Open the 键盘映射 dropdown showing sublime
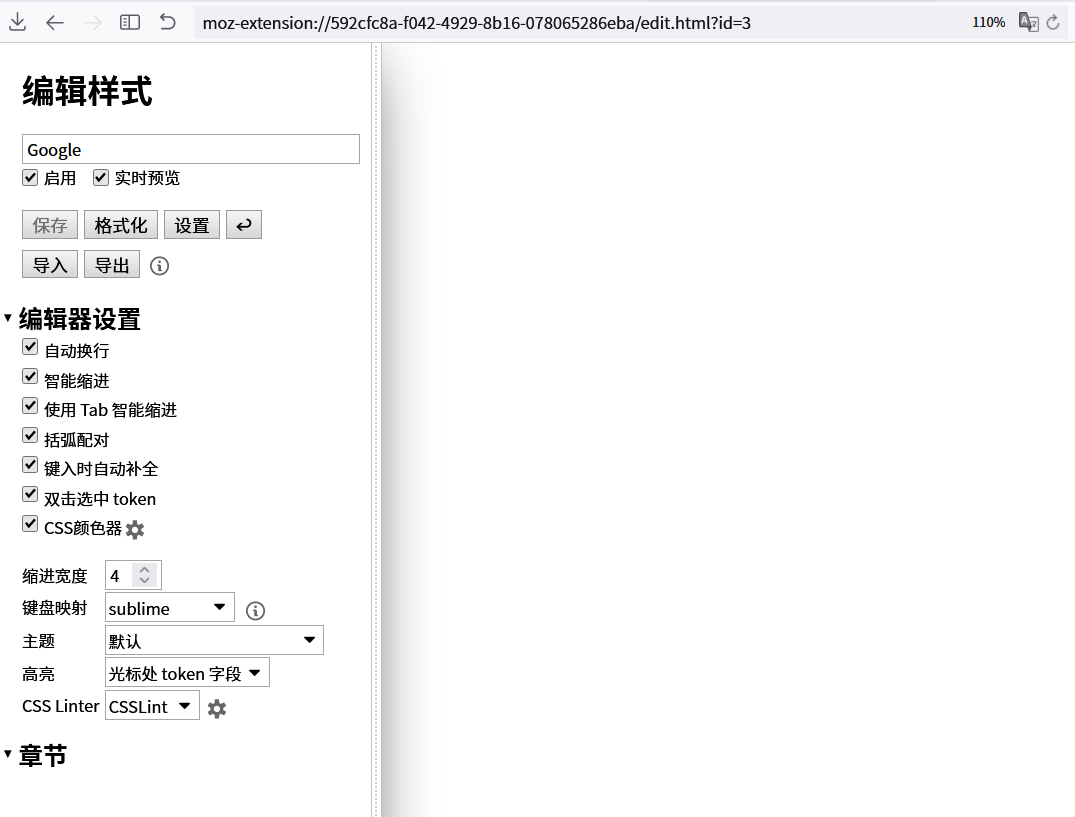1075x817 pixels. [x=169, y=607]
